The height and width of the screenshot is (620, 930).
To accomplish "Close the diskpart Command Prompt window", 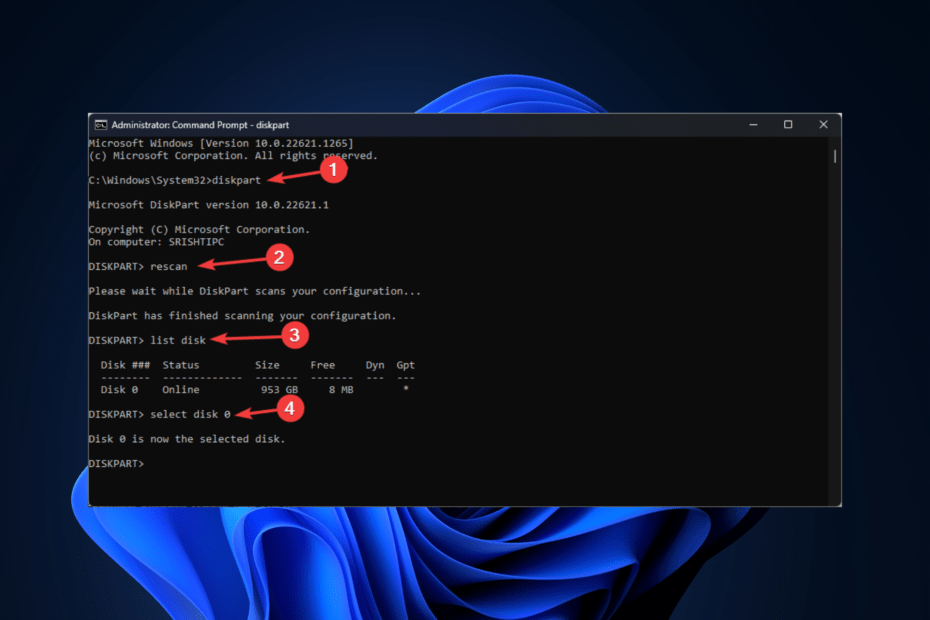I will pyautogui.click(x=823, y=125).
